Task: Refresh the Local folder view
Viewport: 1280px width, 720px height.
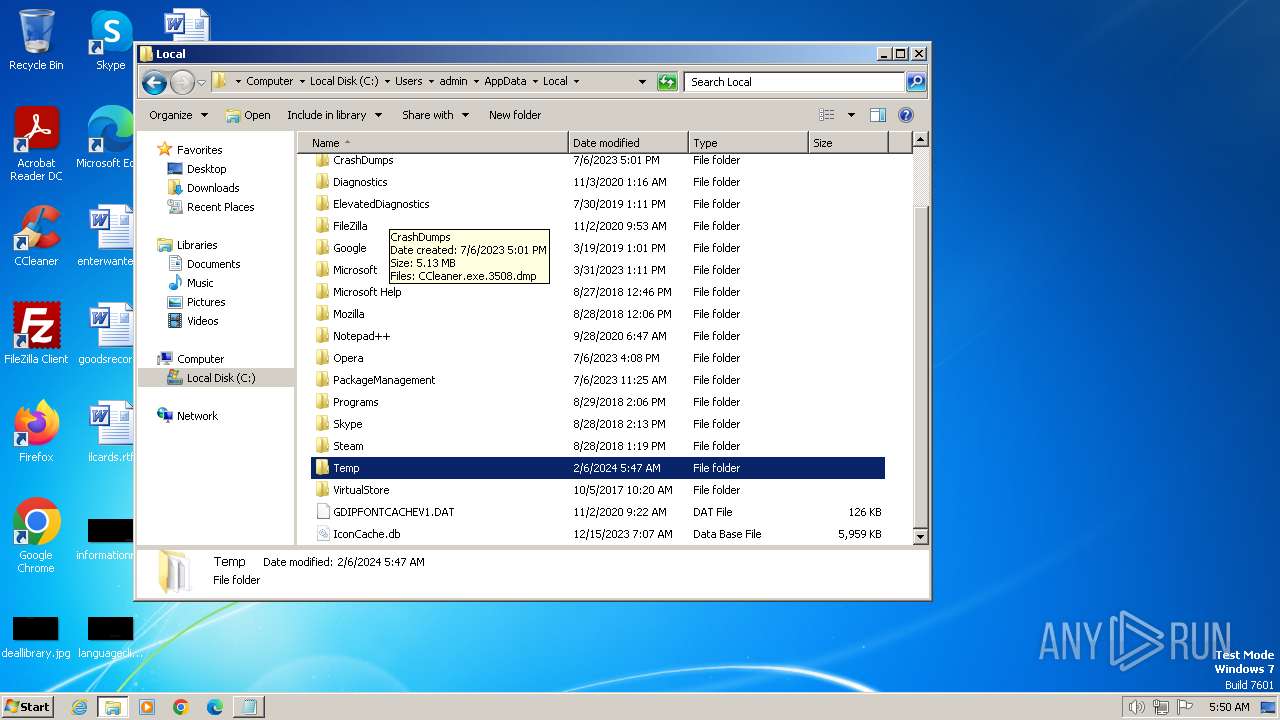Action: click(667, 82)
